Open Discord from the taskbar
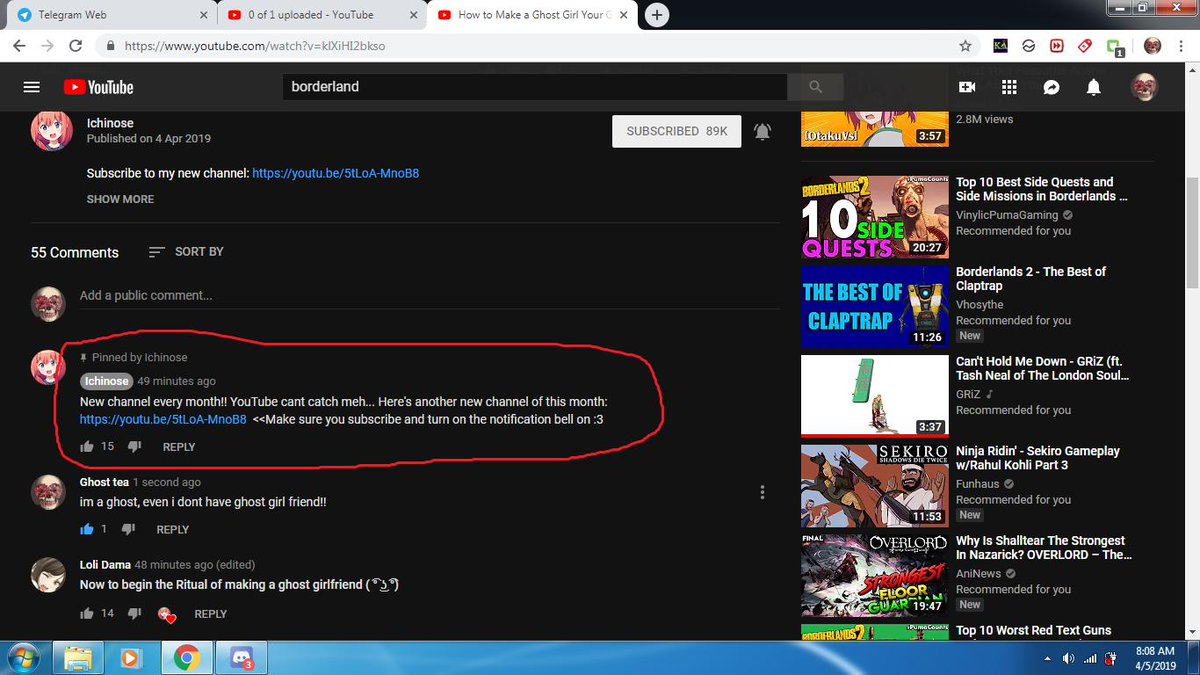1200x675 pixels. [239, 657]
